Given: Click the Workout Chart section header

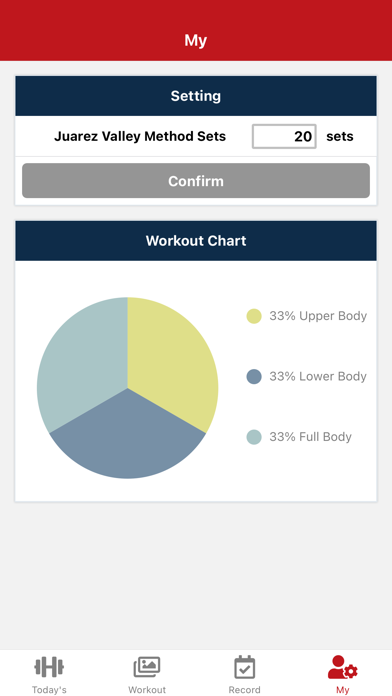Looking at the screenshot, I should click(196, 241).
